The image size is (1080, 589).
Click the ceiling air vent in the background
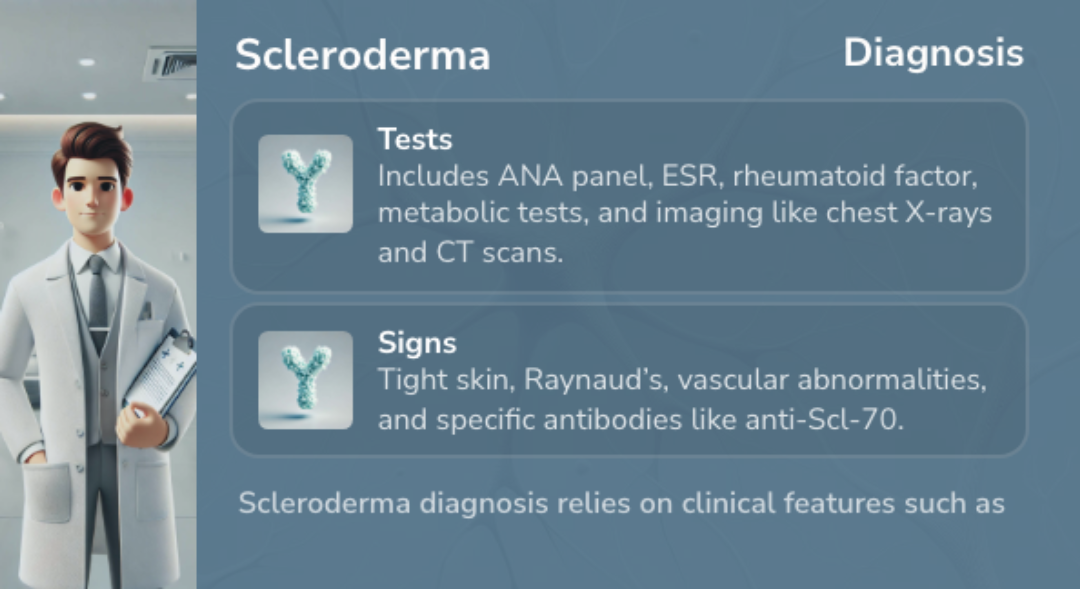point(170,64)
